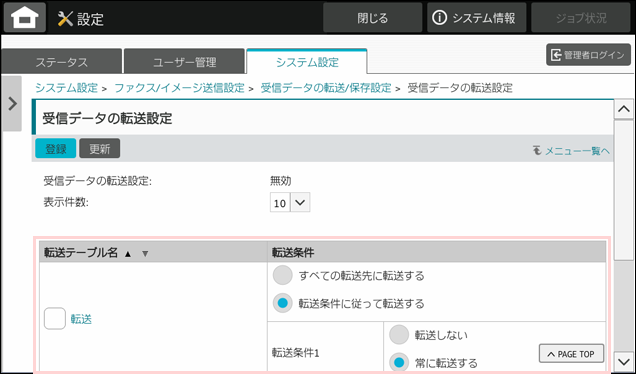Select the システム設定 tab
Image resolution: width=636 pixels, height=374 pixels.
(307, 61)
